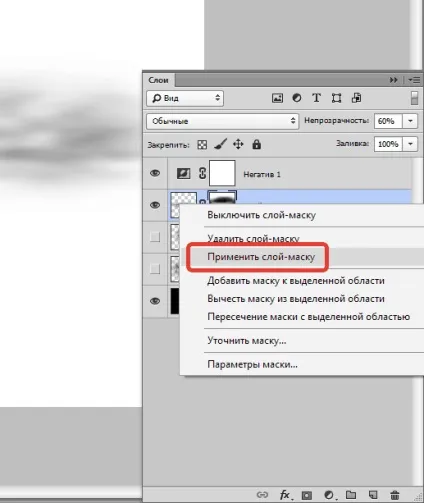
Task: Click the Негатив 1 white mask thumbnail
Action: pos(222,173)
